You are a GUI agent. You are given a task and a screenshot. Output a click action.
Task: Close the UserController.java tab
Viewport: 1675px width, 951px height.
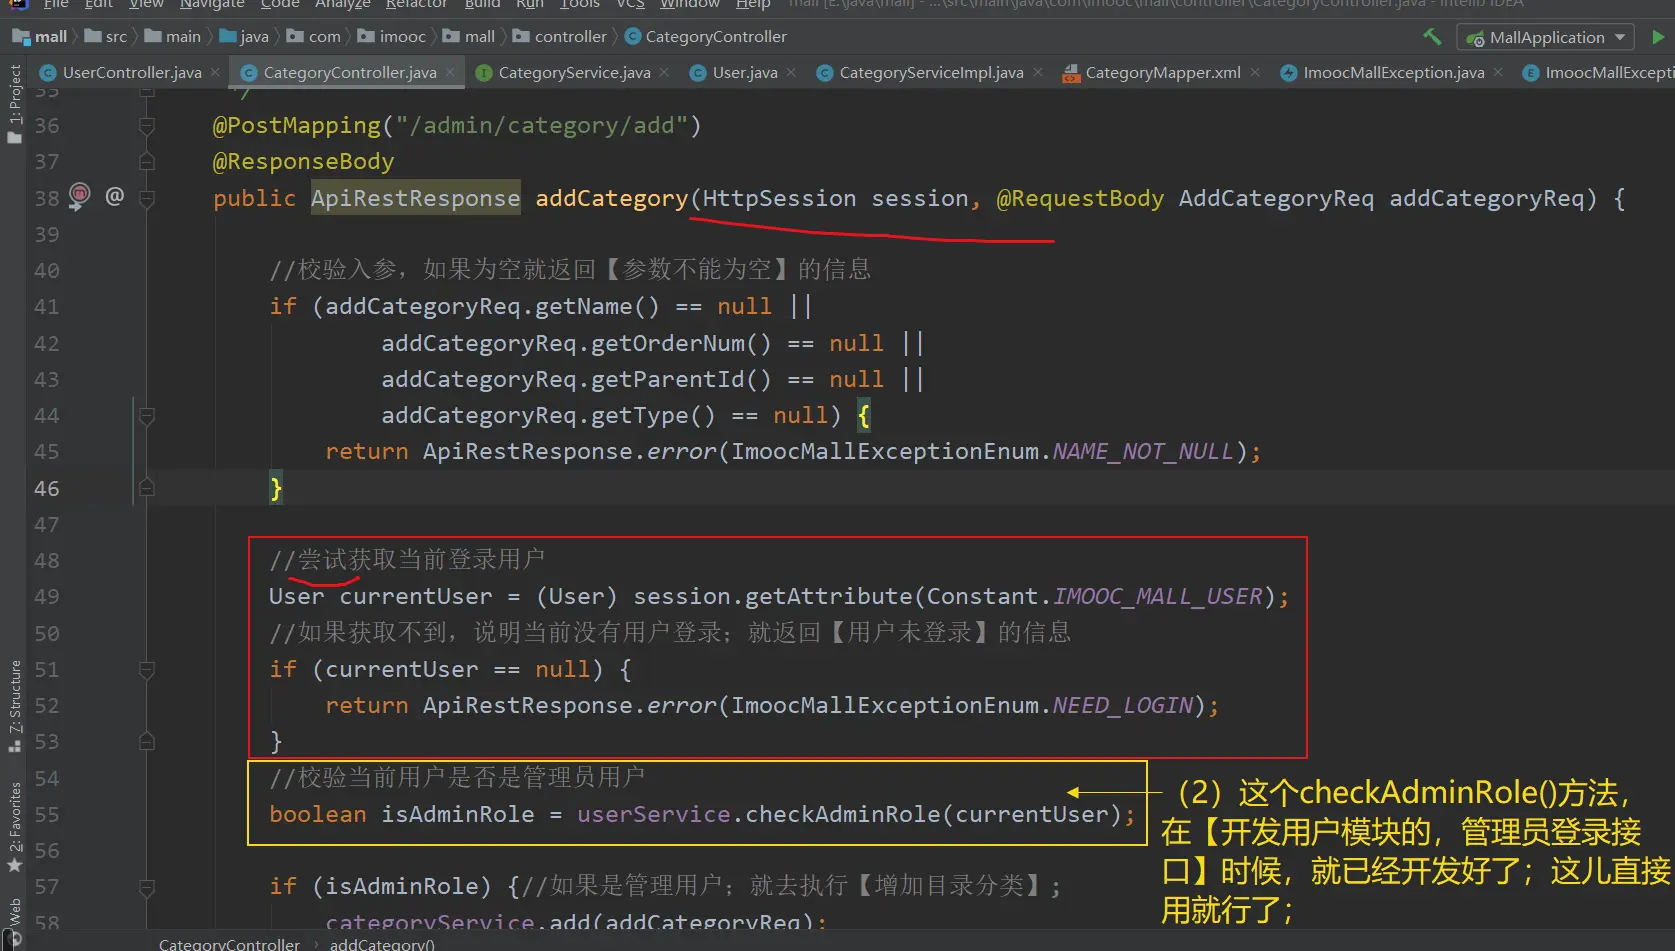tap(215, 72)
